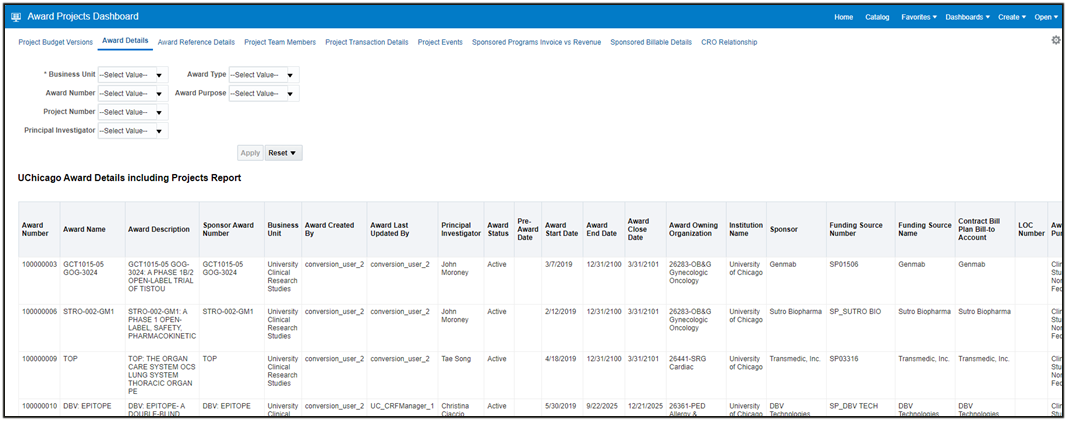Open the Award Number dropdown
Screen dimensions: 1067x421
133,93
